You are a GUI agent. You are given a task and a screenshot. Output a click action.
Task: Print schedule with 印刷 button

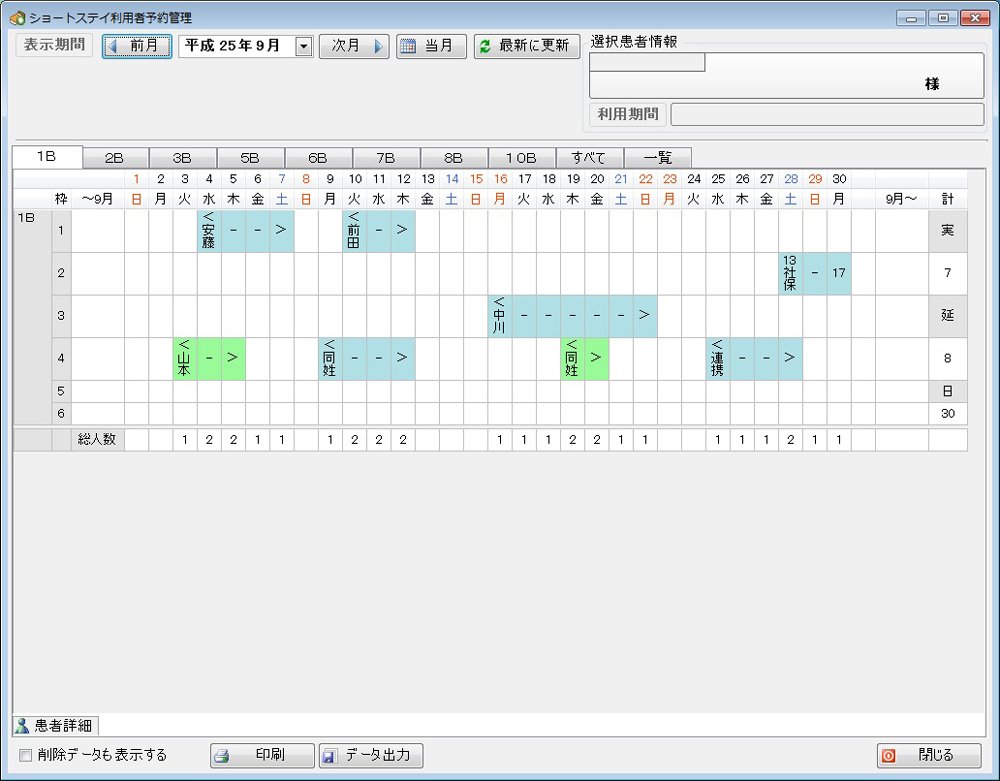[263, 755]
